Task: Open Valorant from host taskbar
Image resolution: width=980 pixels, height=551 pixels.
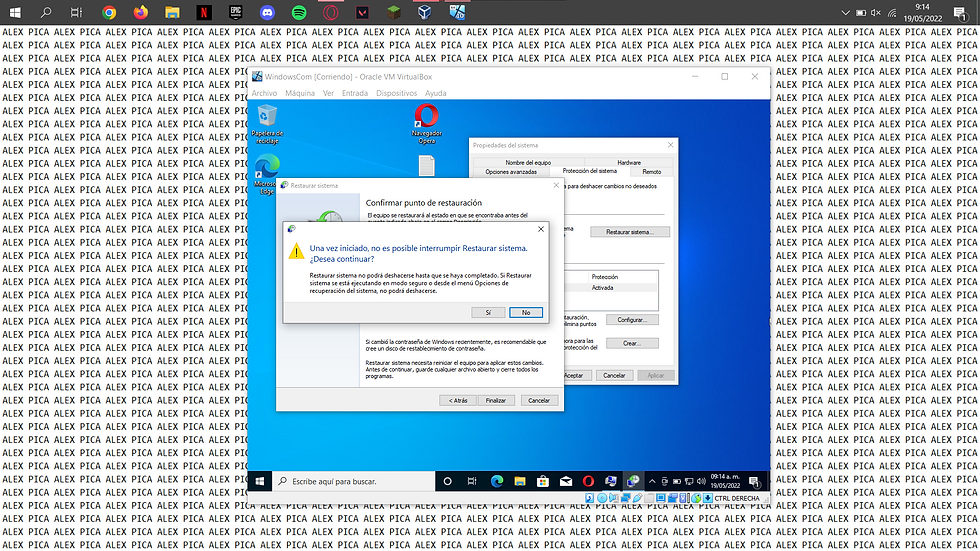Action: point(362,12)
